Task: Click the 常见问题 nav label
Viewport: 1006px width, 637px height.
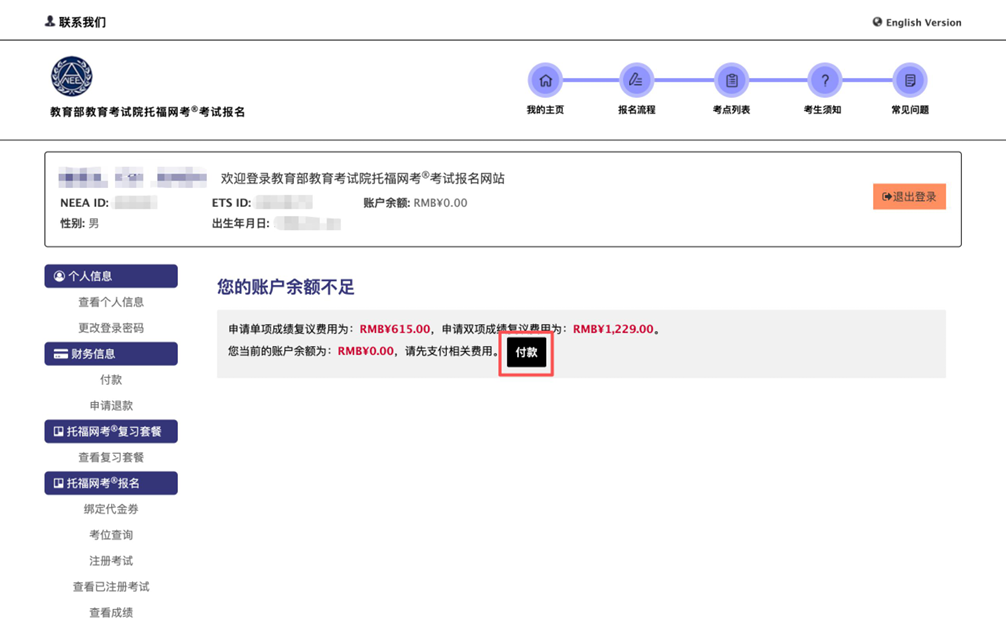Action: click(x=910, y=110)
